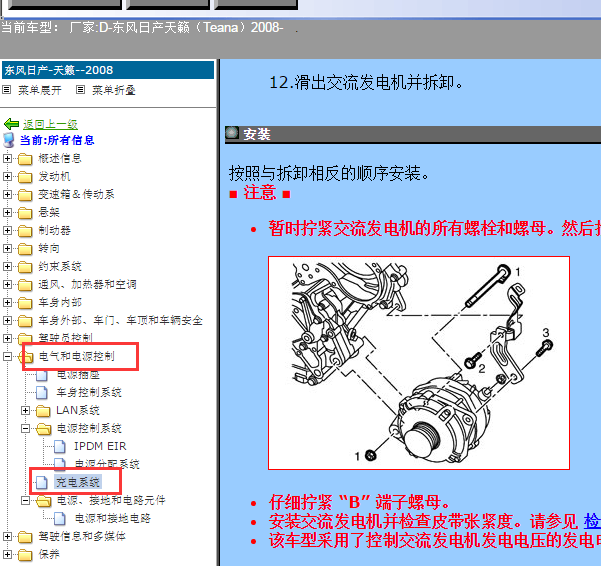This screenshot has height=566, width=601.
Task: Select the 电源分配系统 tree item
Action: pyautogui.click(x=107, y=464)
